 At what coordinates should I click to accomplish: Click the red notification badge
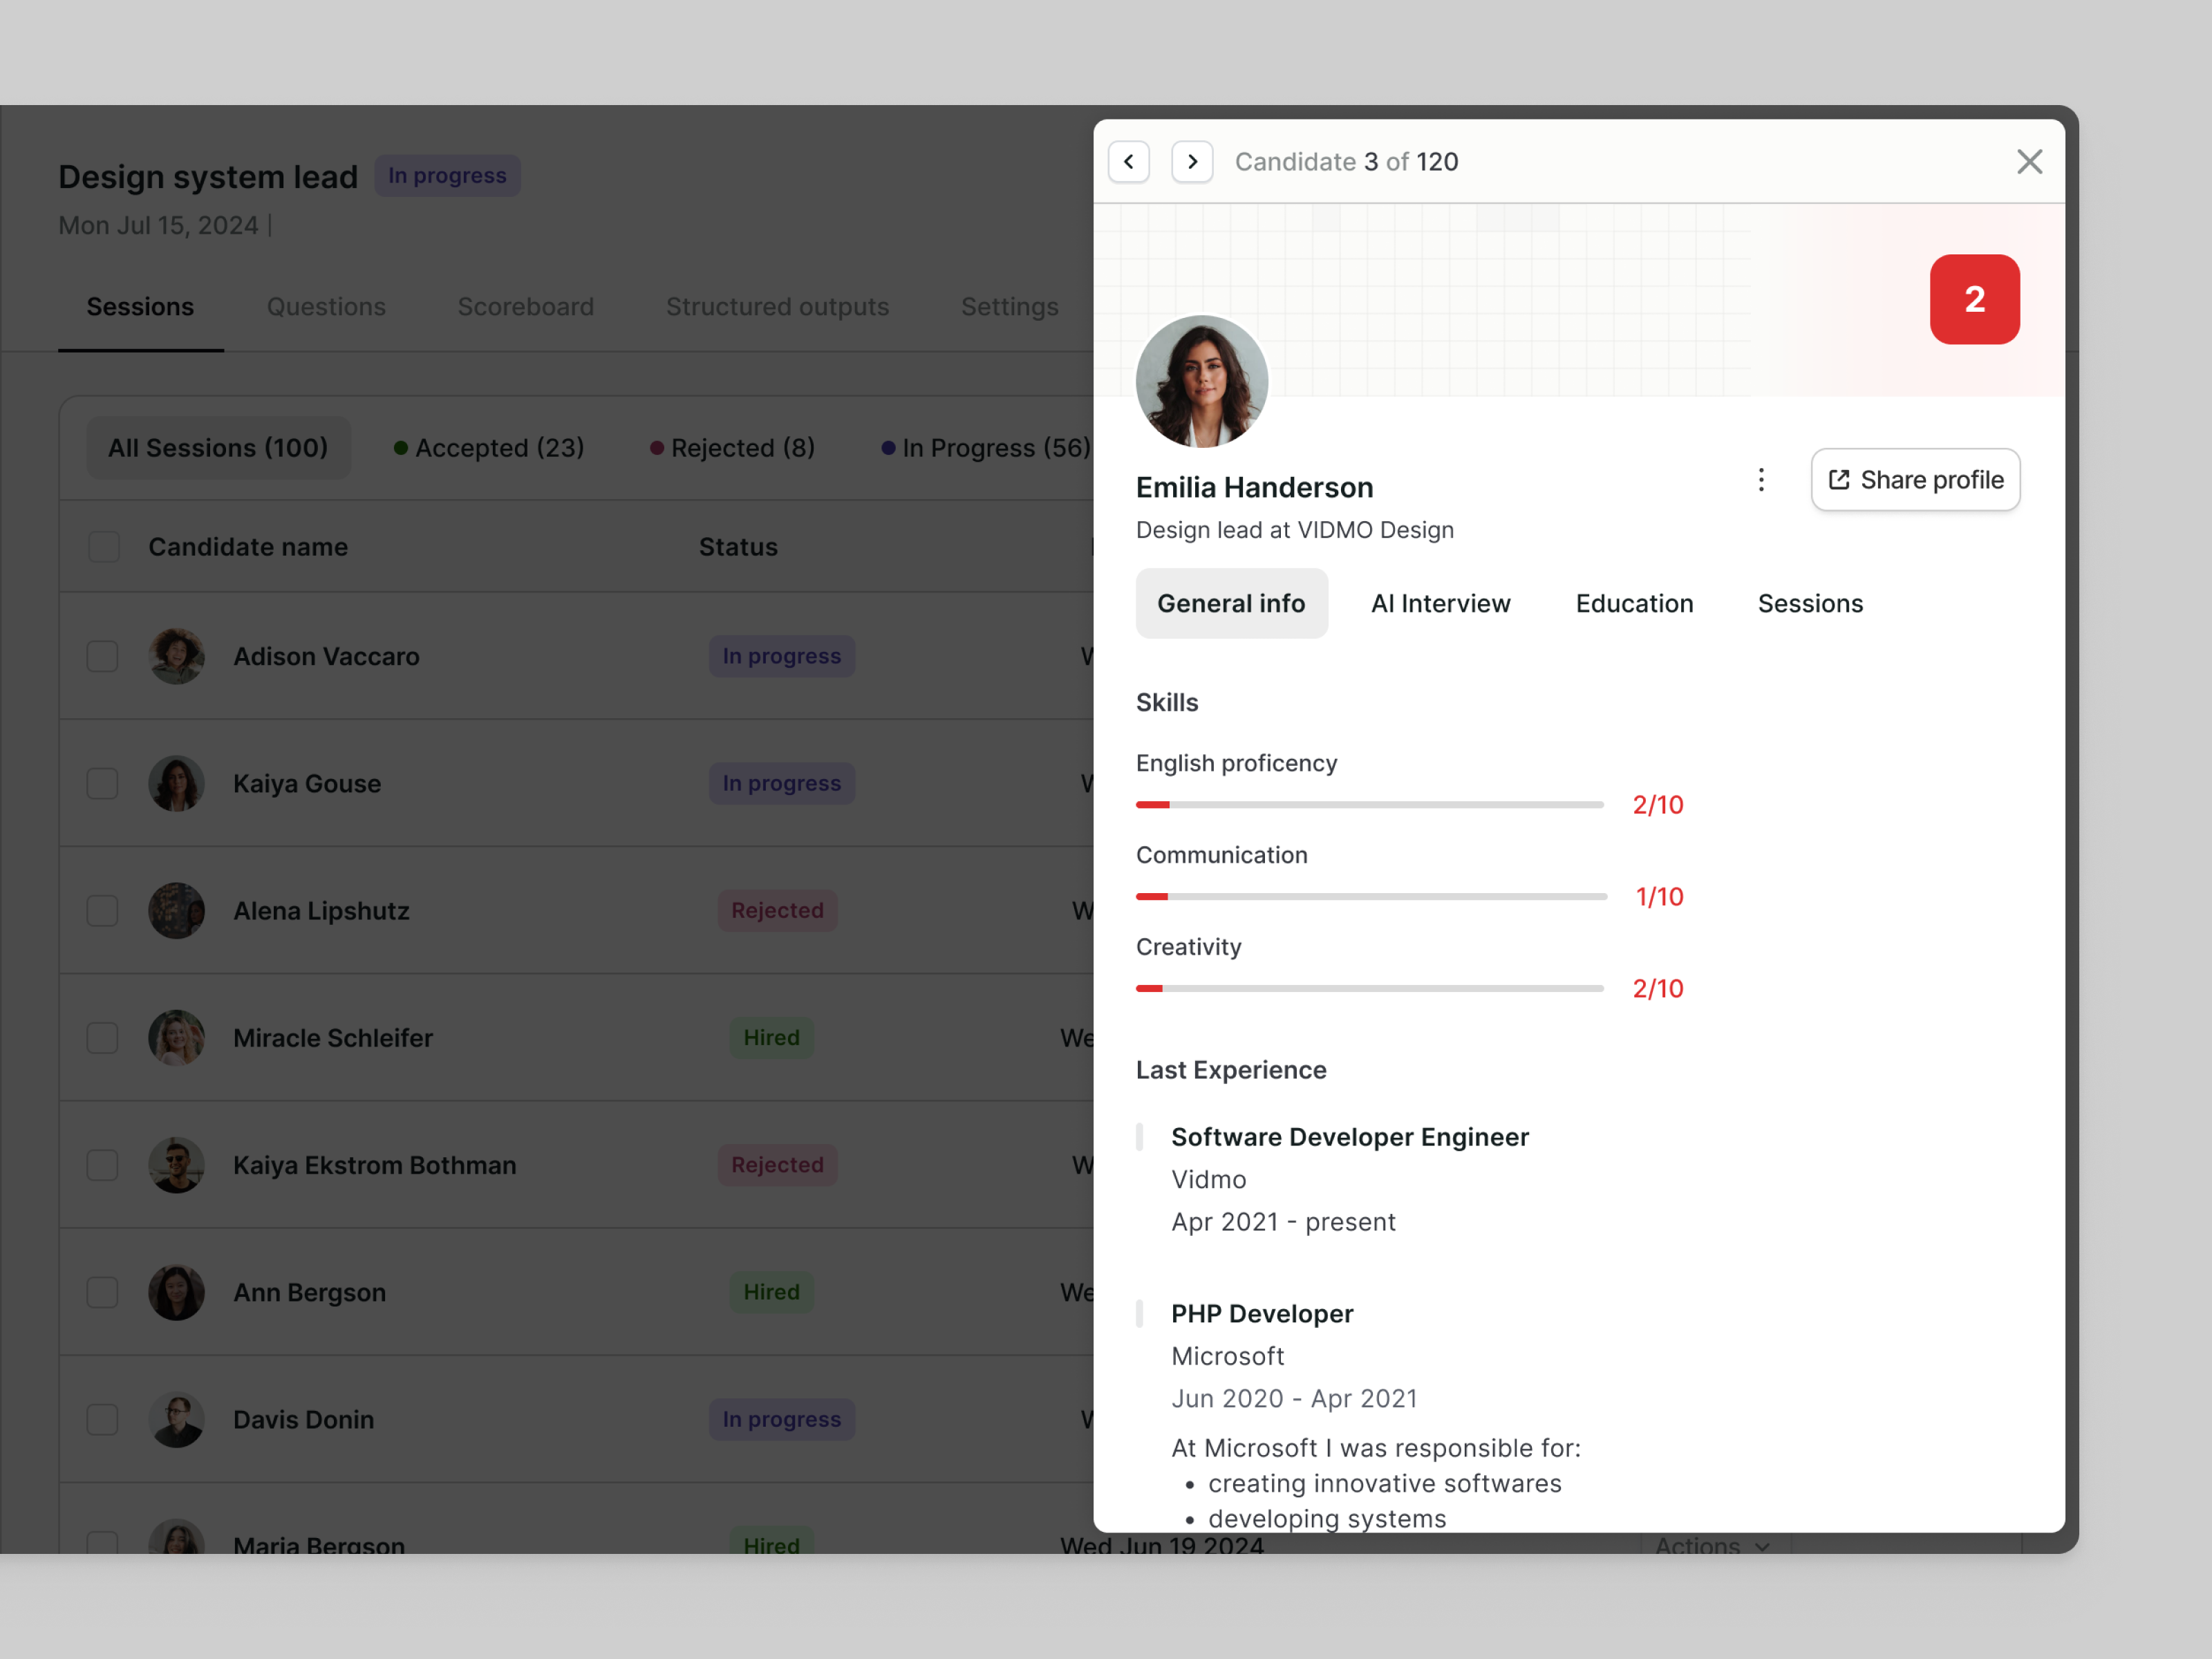click(x=1974, y=299)
